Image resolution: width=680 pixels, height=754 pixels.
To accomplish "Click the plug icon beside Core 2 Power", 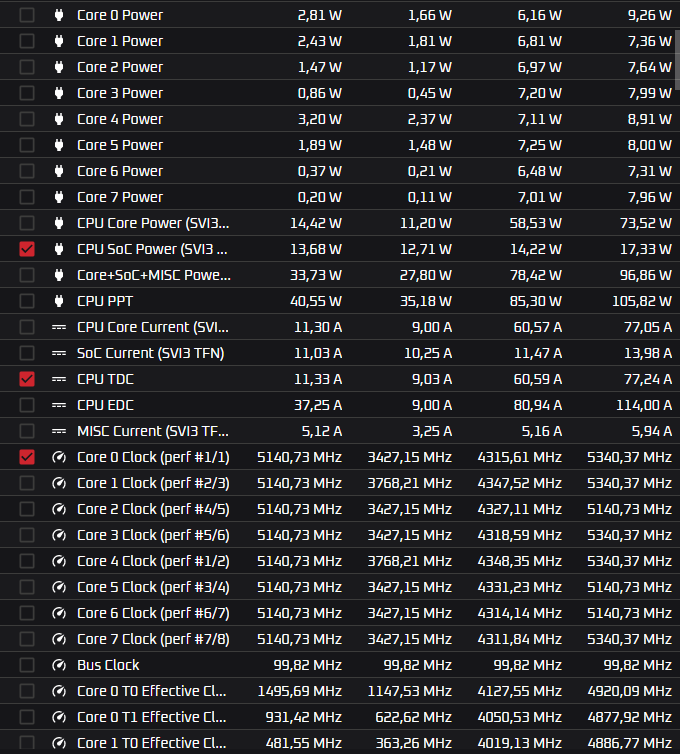I will click(x=59, y=67).
